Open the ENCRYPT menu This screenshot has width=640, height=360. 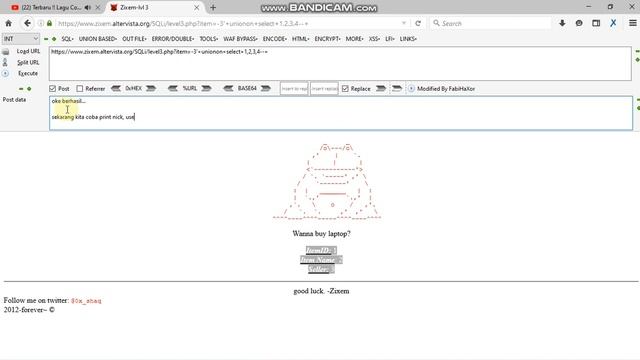(x=327, y=39)
